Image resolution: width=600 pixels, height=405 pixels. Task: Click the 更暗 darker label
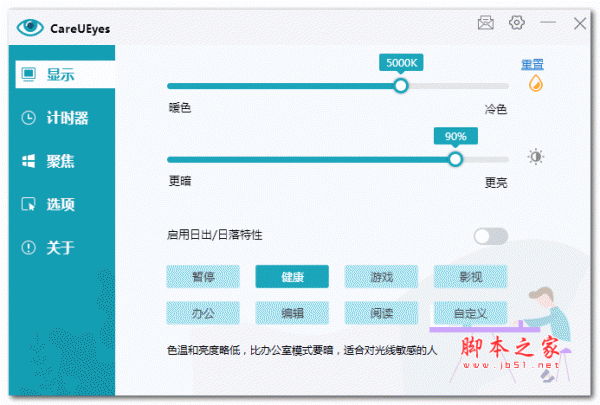(180, 181)
